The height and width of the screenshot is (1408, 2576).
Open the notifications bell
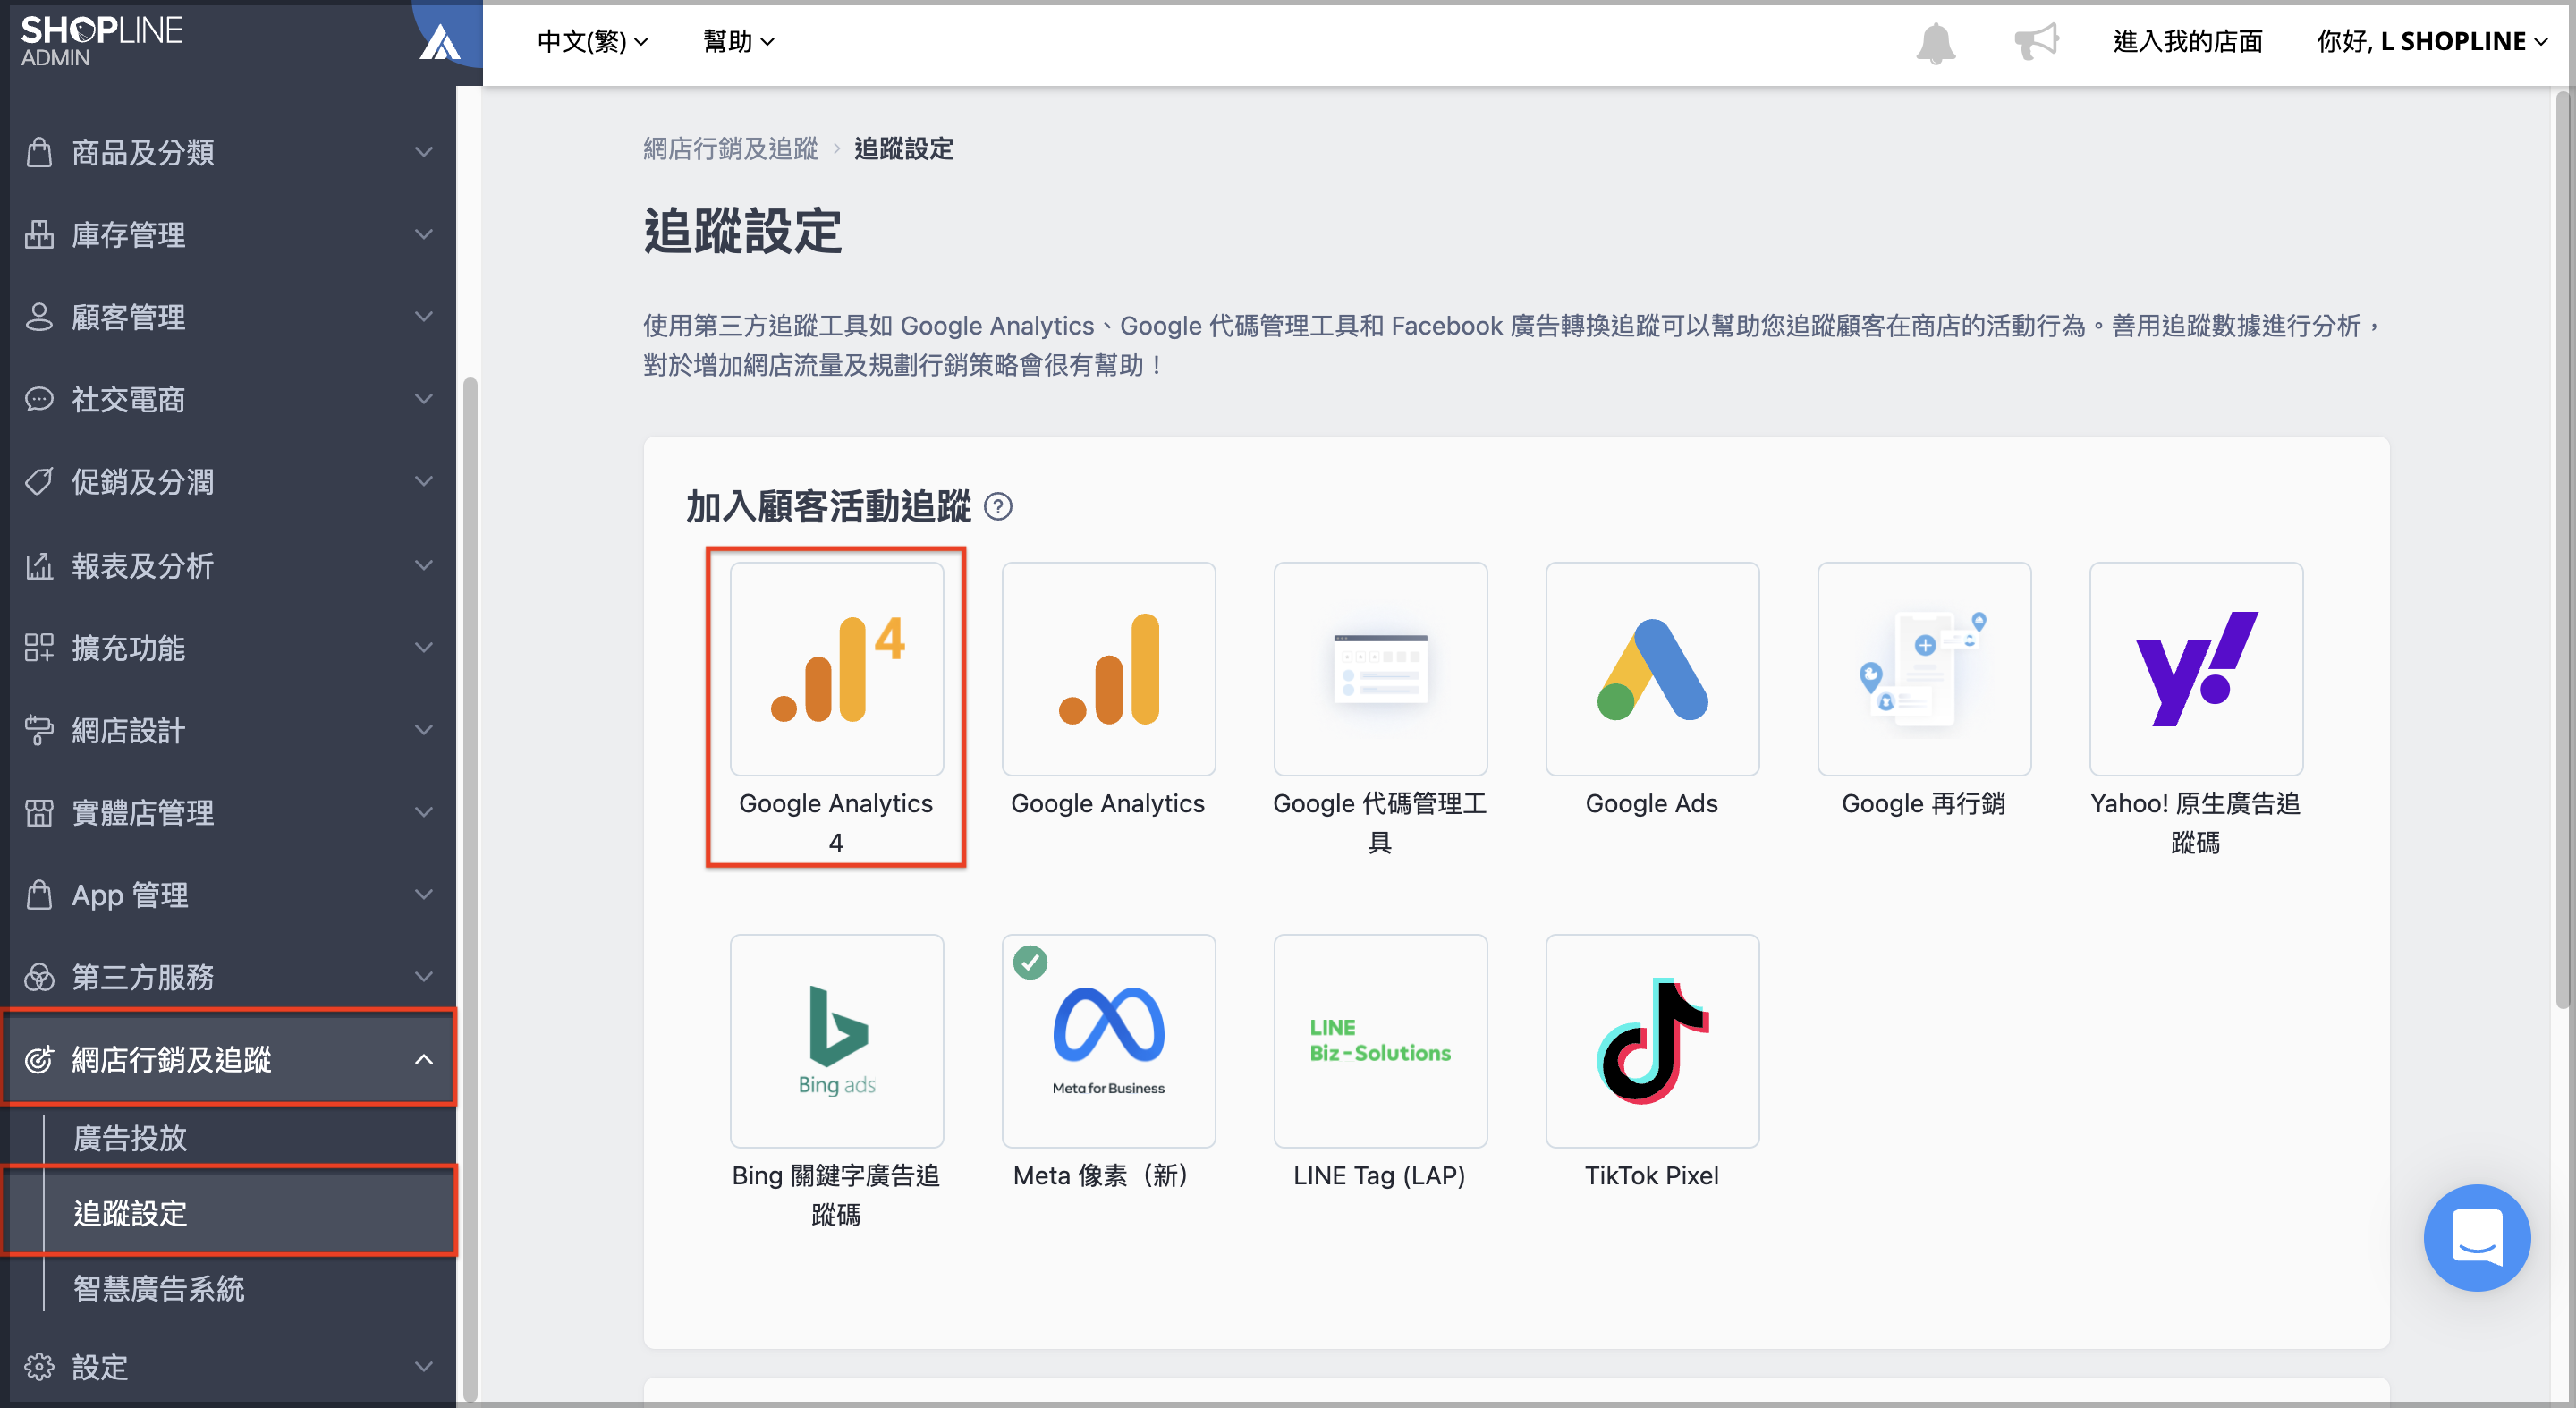(x=1935, y=42)
